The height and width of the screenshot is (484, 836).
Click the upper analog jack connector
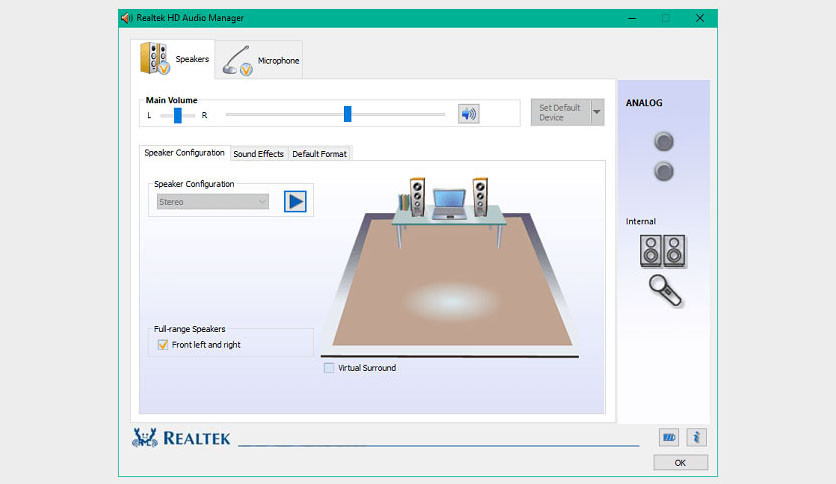coord(663,142)
